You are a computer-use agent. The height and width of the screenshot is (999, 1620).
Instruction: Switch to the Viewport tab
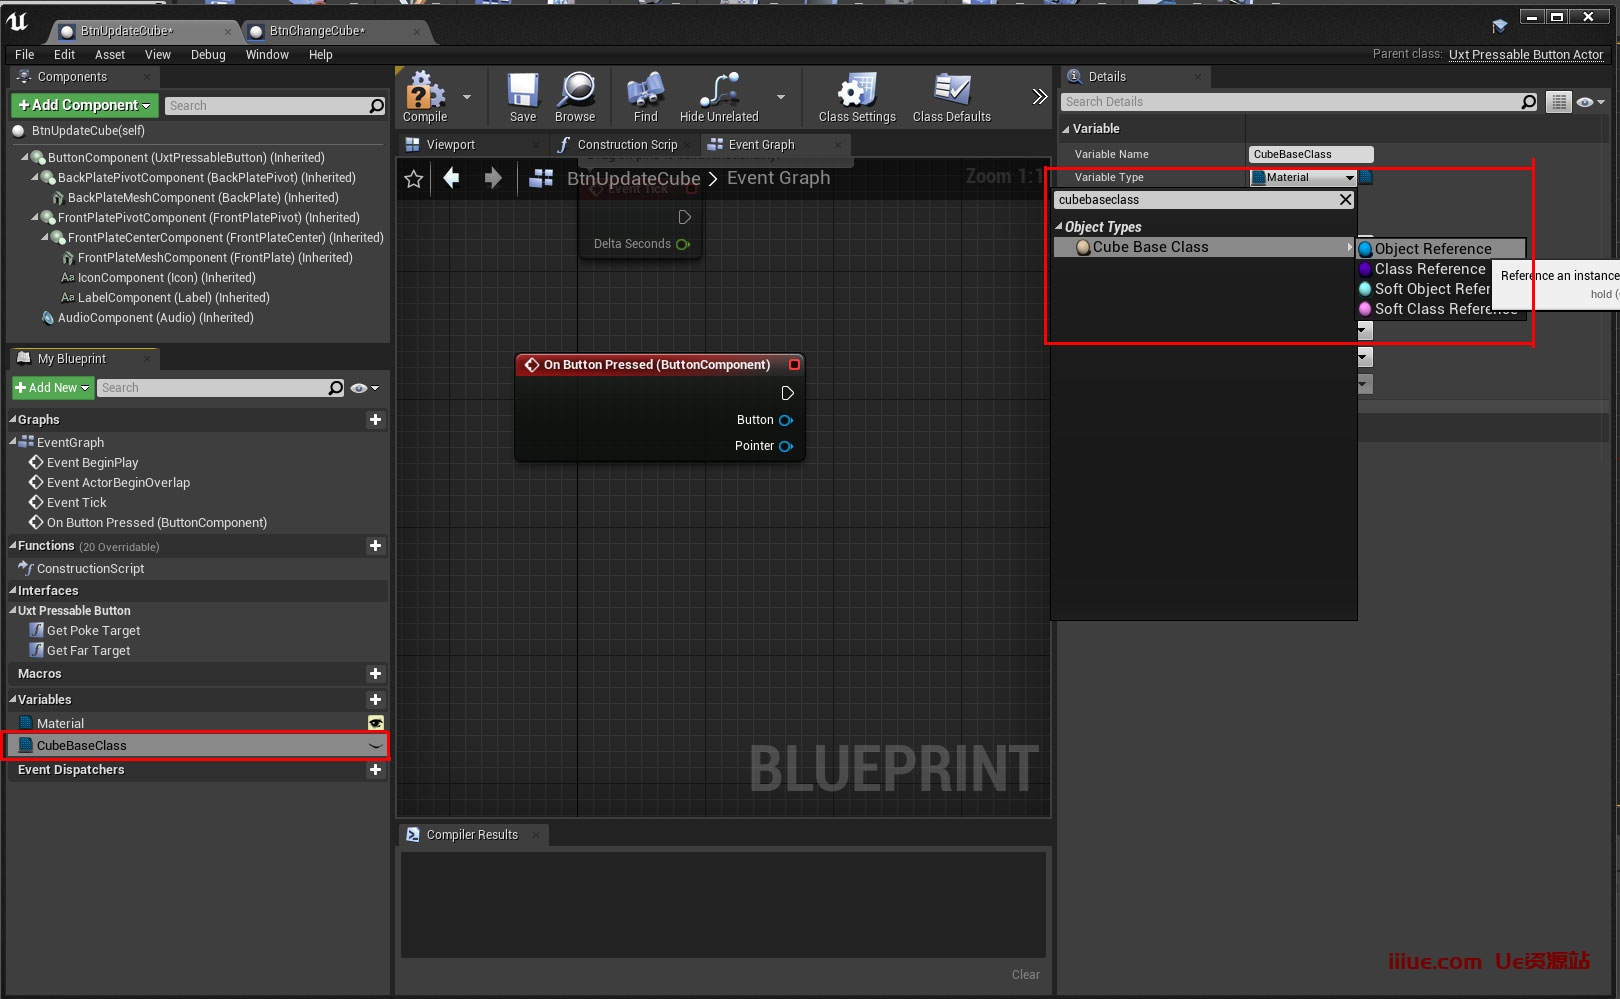click(450, 145)
